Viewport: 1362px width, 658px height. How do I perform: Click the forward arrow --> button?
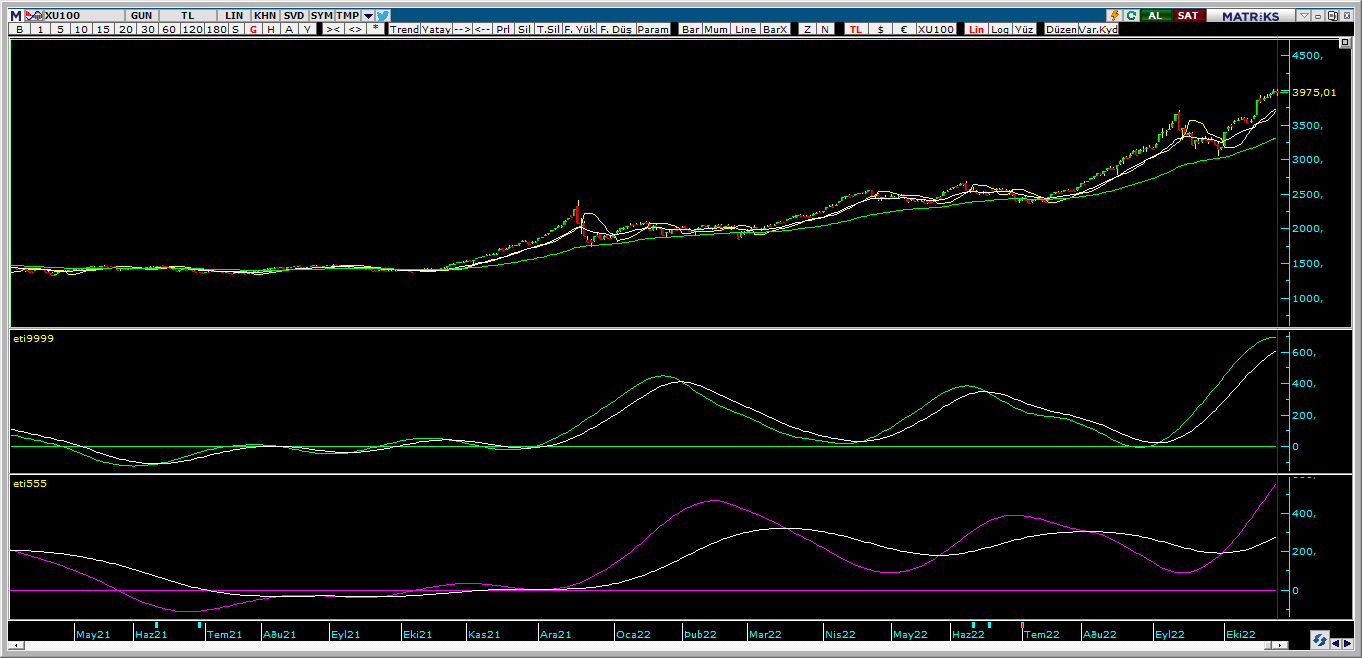462,29
